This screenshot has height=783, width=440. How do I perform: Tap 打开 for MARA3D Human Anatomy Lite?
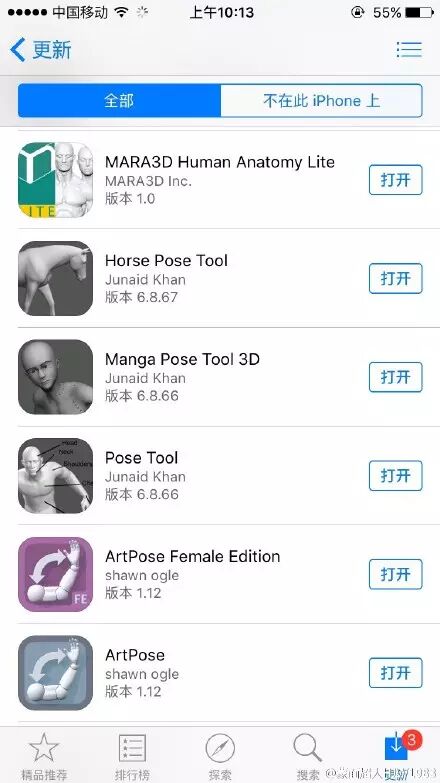pos(396,180)
